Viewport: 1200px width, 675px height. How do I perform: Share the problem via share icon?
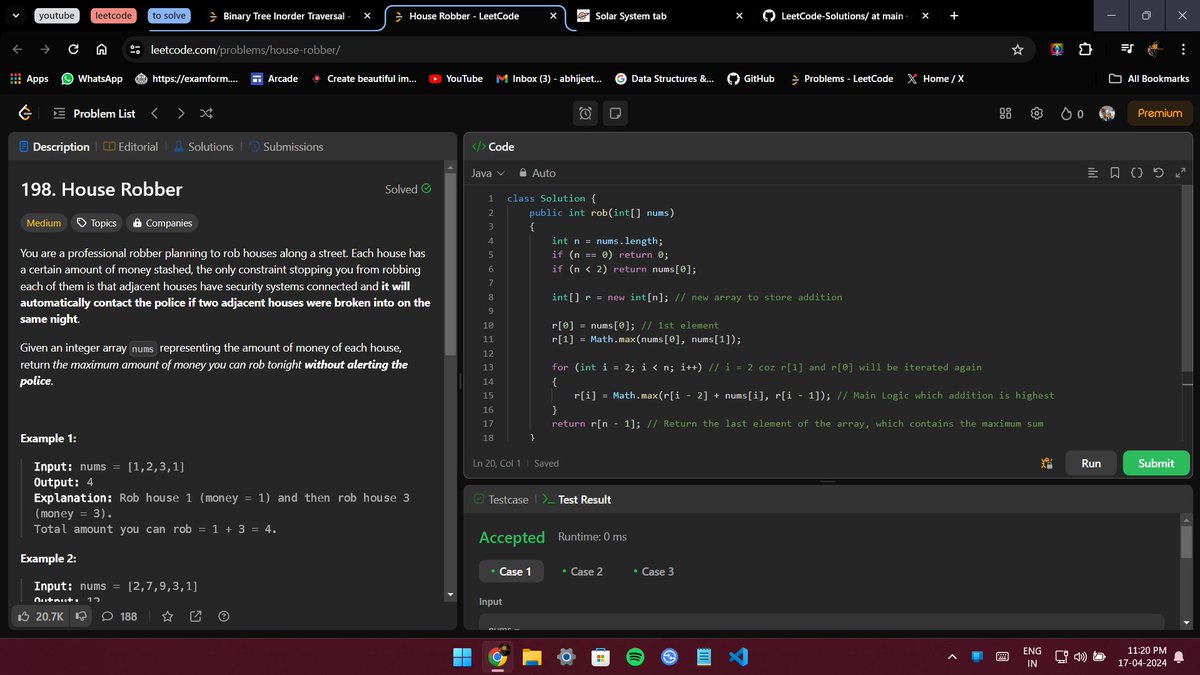[x=196, y=617]
